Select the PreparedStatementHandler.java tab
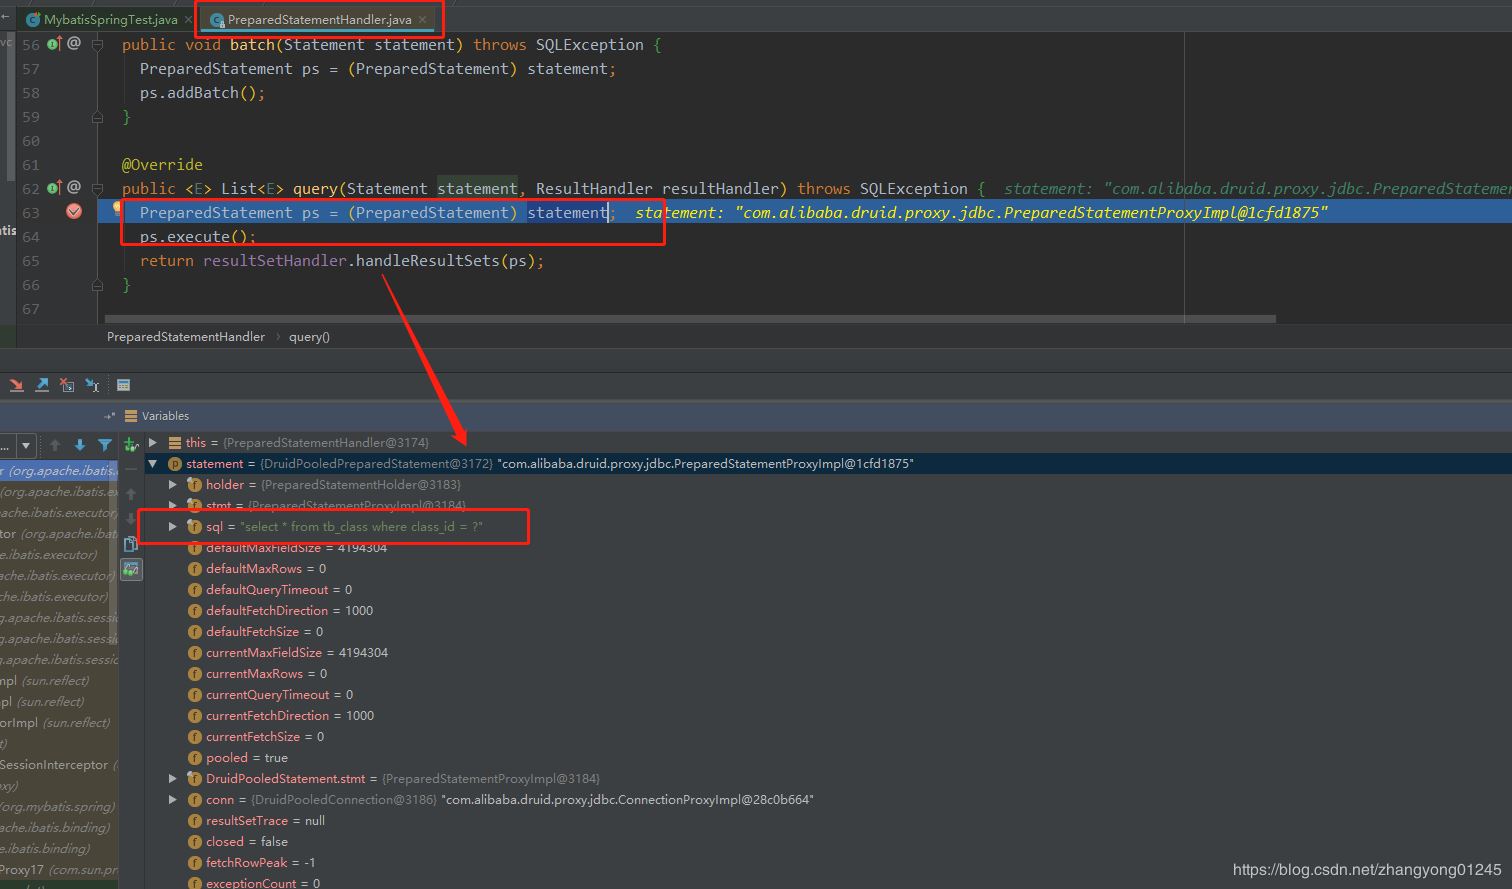The height and width of the screenshot is (889, 1512). click(x=318, y=19)
